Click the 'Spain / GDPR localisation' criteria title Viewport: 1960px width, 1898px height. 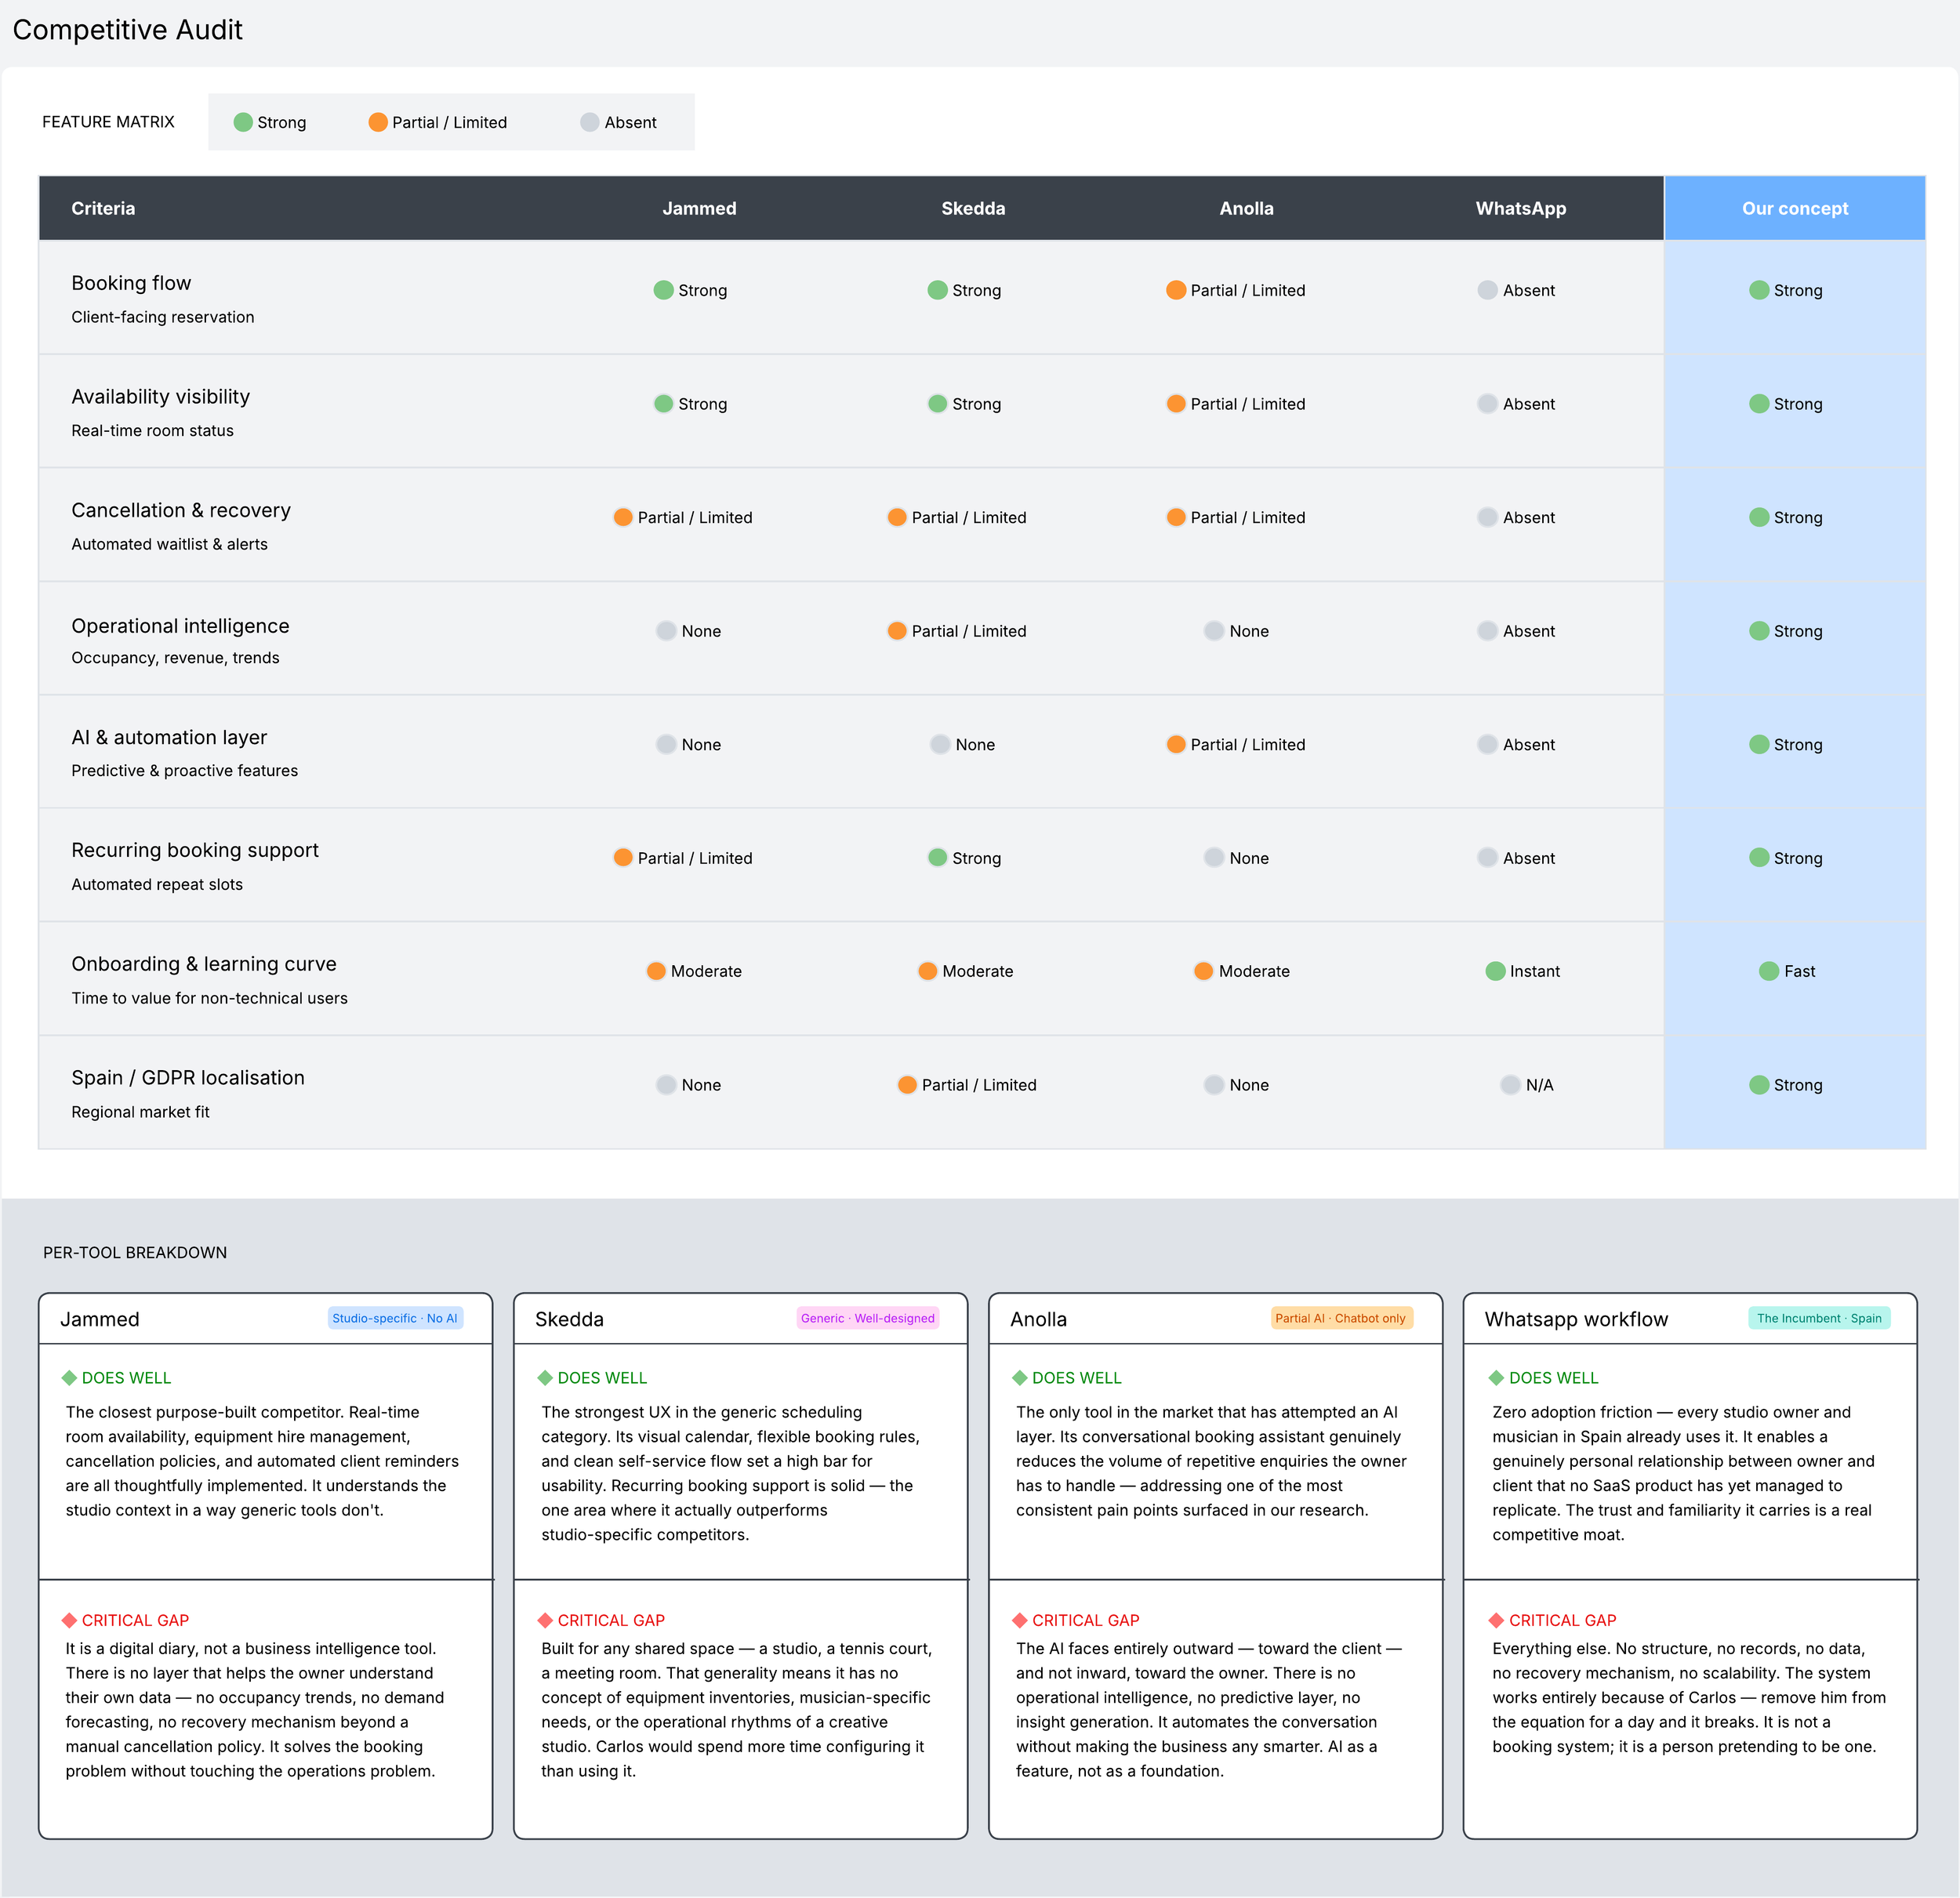click(188, 1077)
